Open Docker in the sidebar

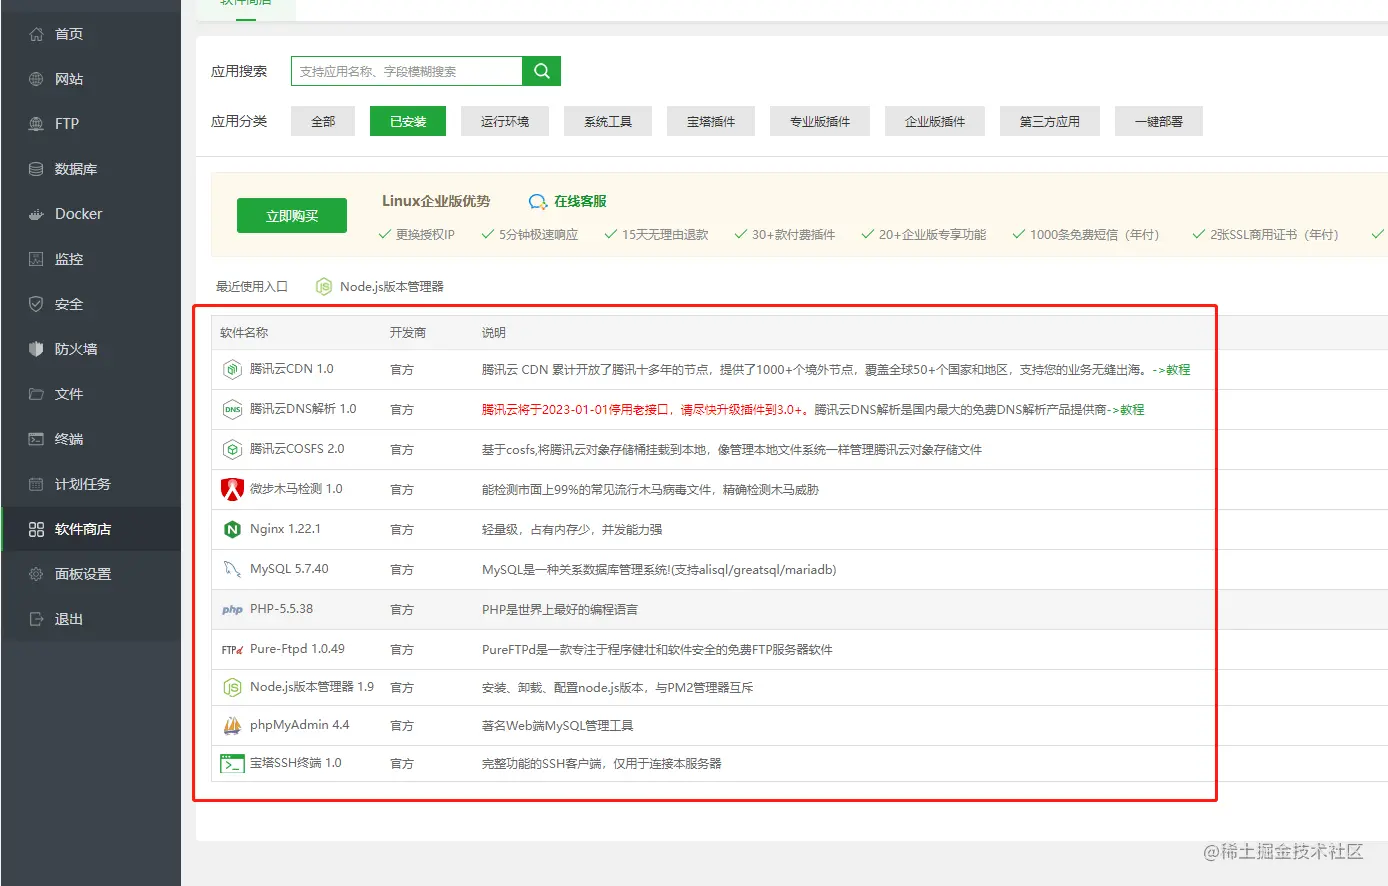click(x=90, y=214)
